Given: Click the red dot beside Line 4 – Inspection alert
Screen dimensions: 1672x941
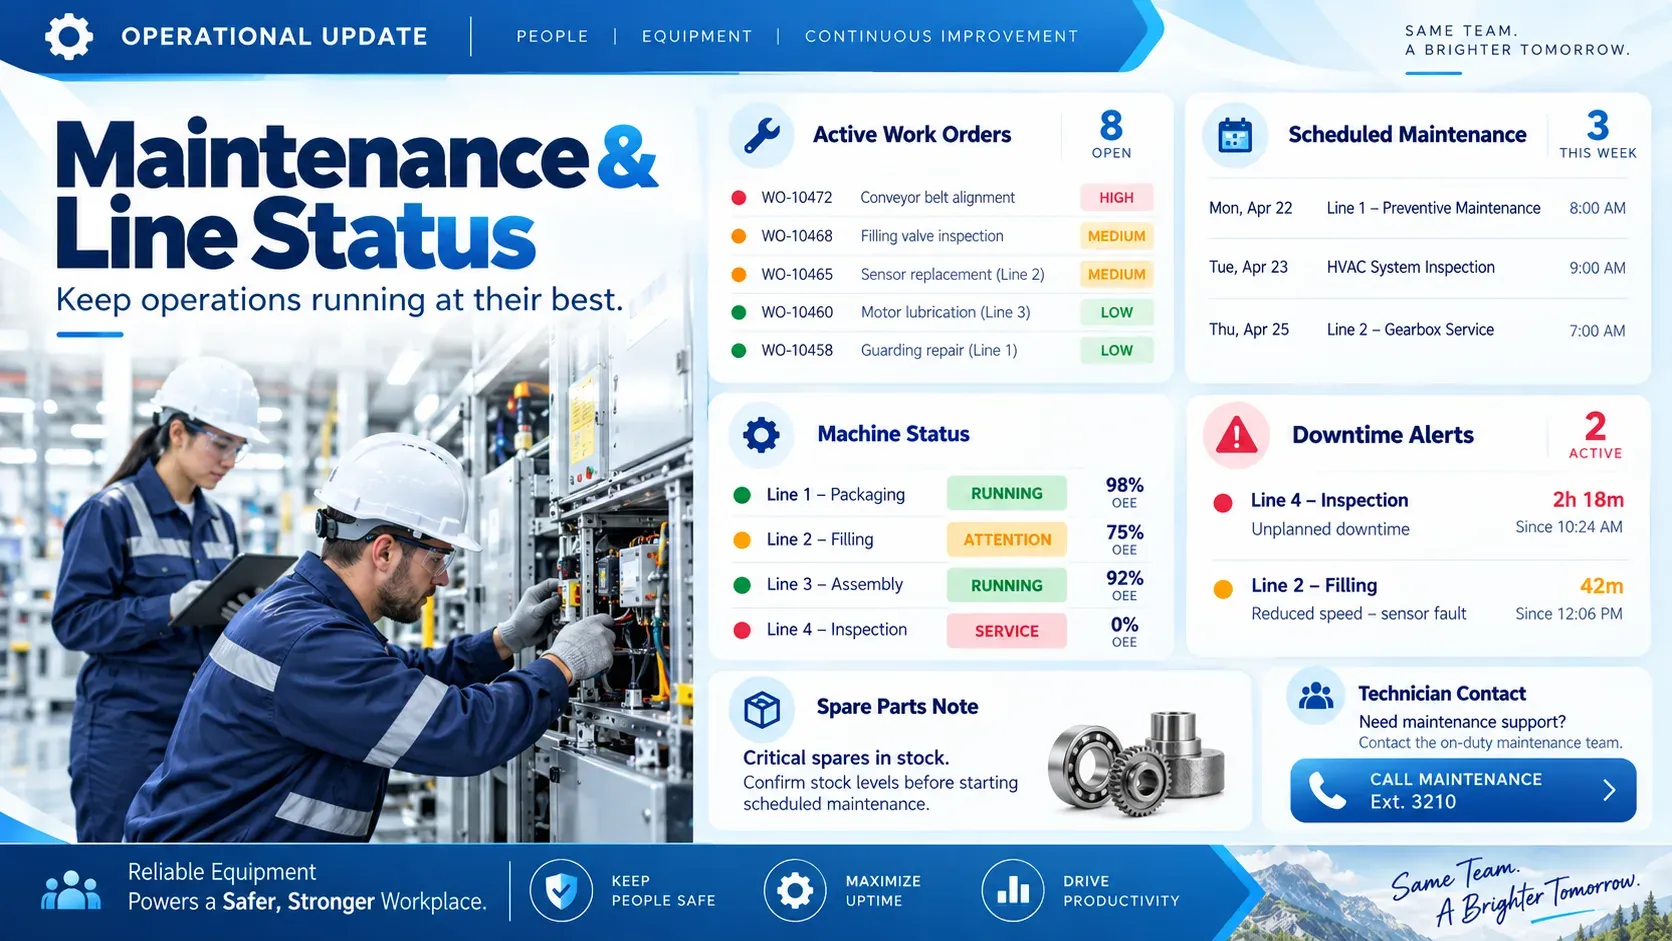Looking at the screenshot, I should (1222, 503).
